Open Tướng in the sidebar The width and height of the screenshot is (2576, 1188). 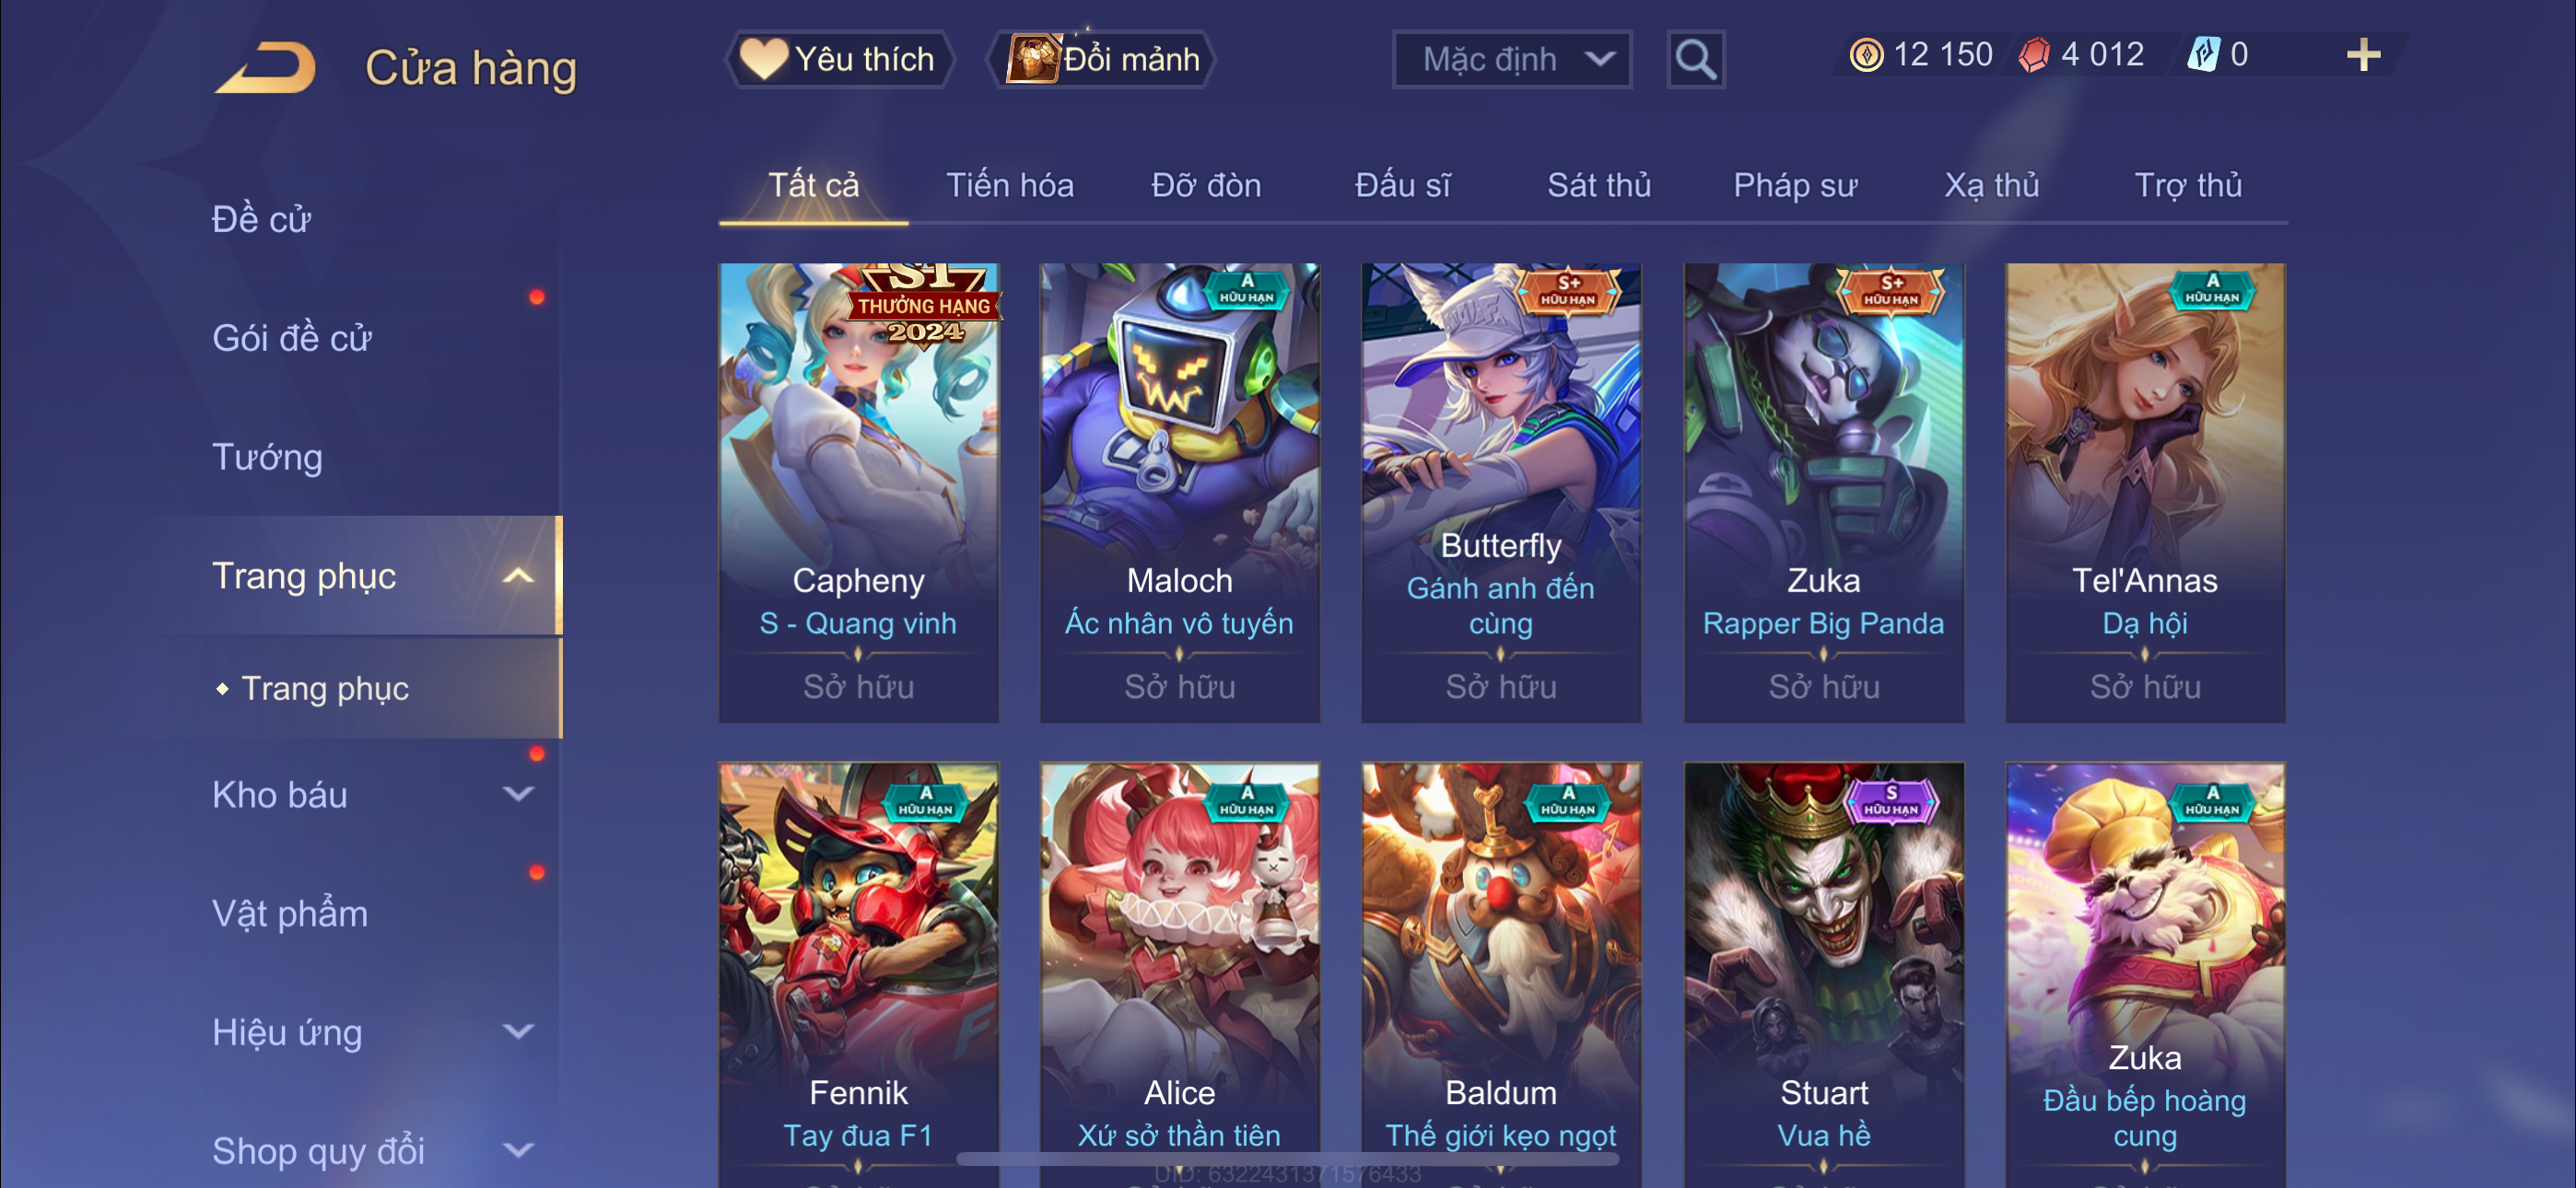(268, 457)
